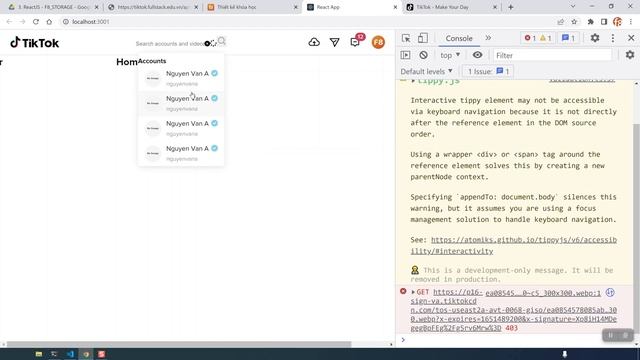Show the console sidebar
The width and height of the screenshot is (640, 360).
405,55
